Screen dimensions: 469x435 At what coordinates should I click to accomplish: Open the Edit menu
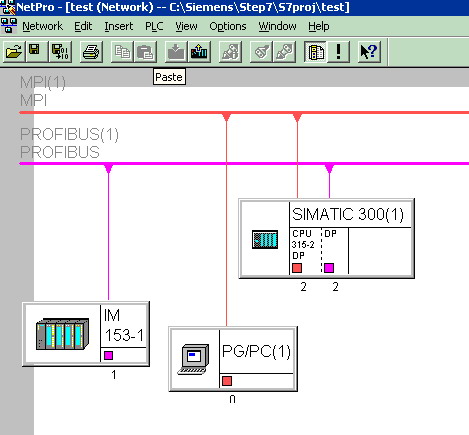(83, 26)
